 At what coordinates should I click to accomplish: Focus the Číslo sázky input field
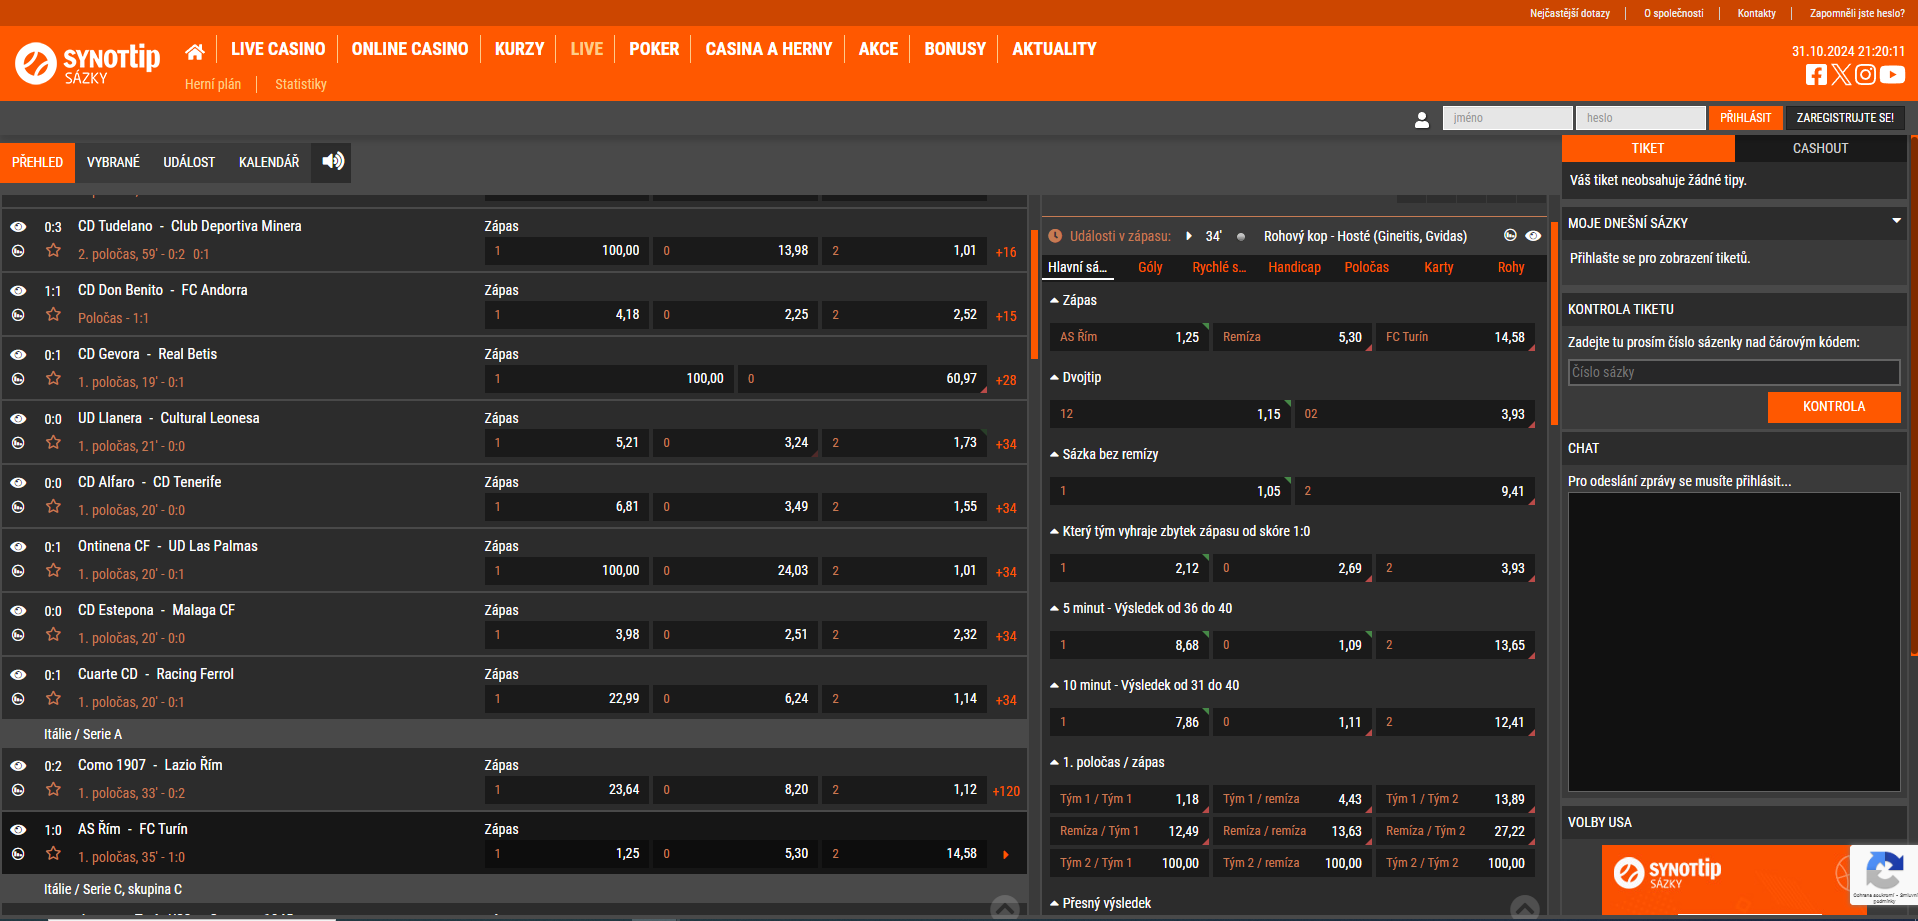(x=1734, y=372)
